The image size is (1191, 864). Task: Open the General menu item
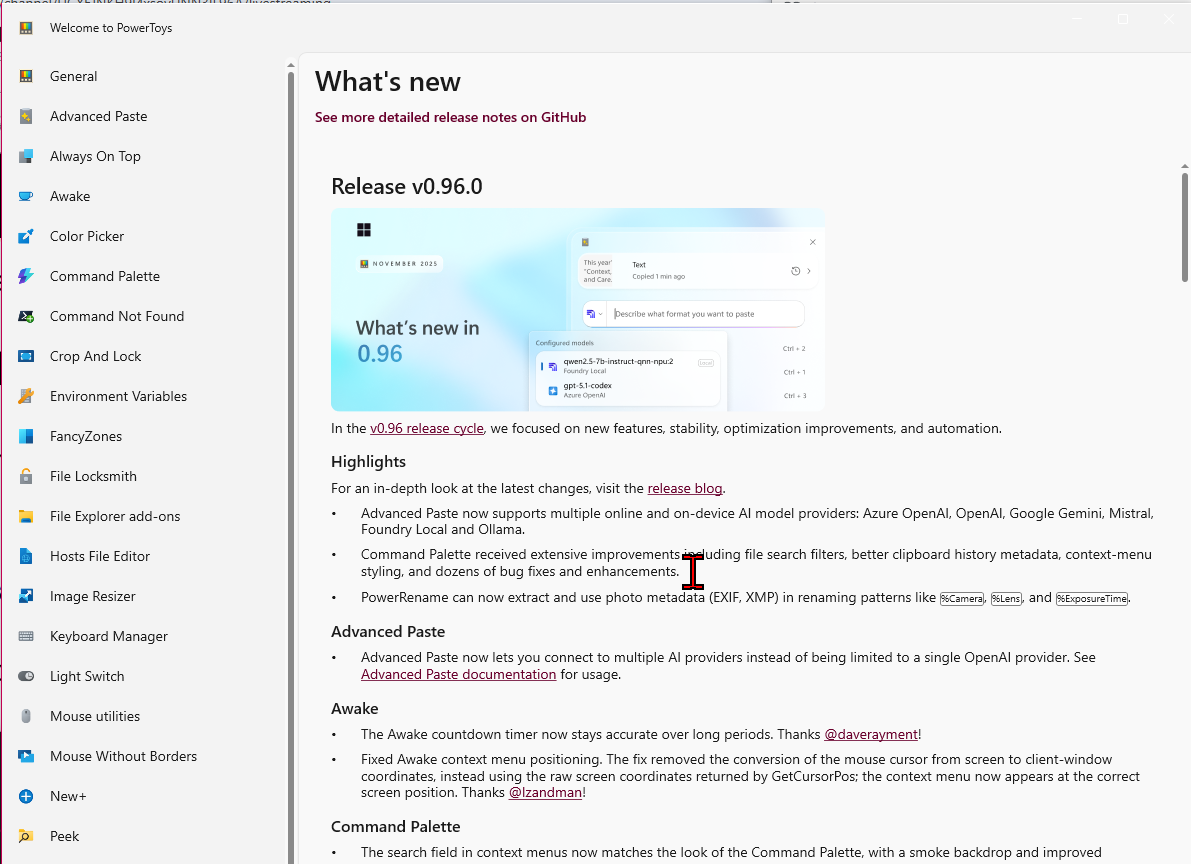(73, 76)
